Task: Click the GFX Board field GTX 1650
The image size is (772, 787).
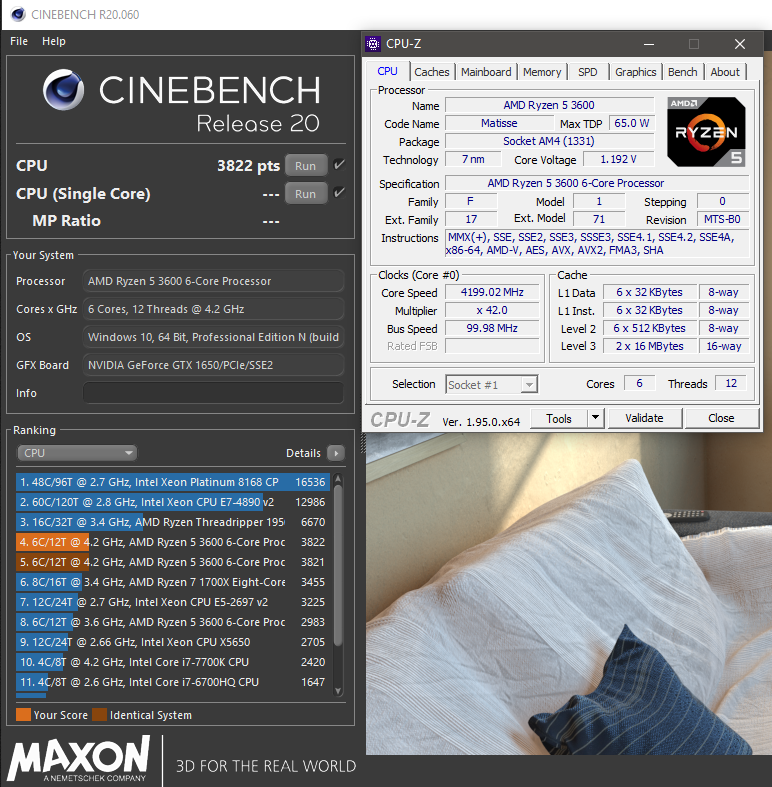Action: pyautogui.click(x=213, y=365)
